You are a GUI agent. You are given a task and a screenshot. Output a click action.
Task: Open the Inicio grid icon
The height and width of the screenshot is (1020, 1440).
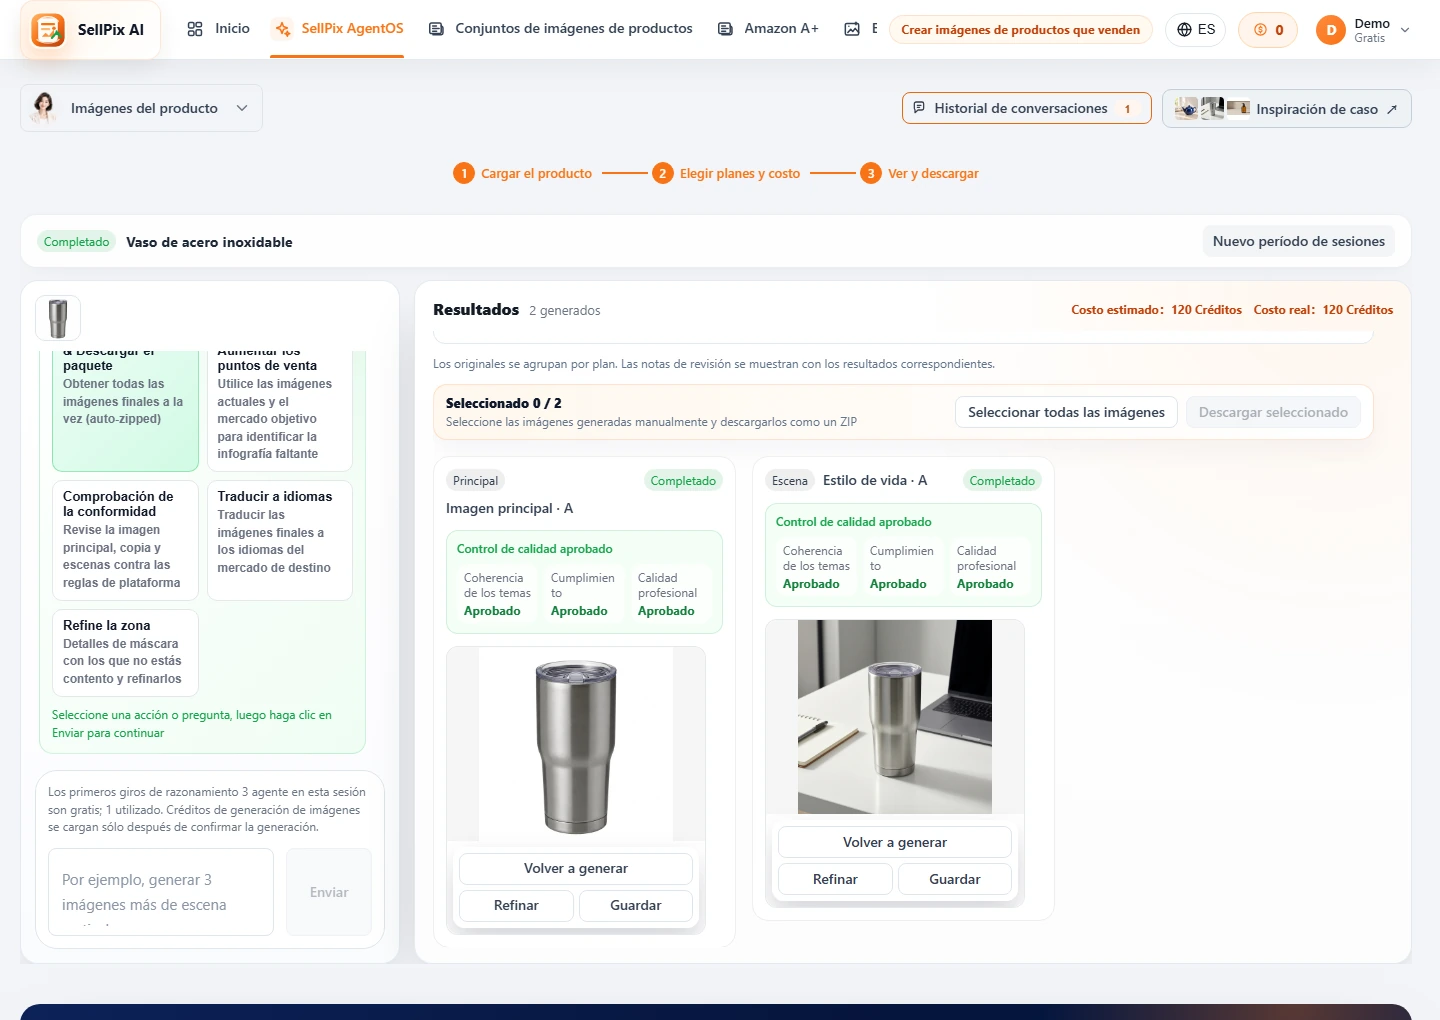coord(195,29)
